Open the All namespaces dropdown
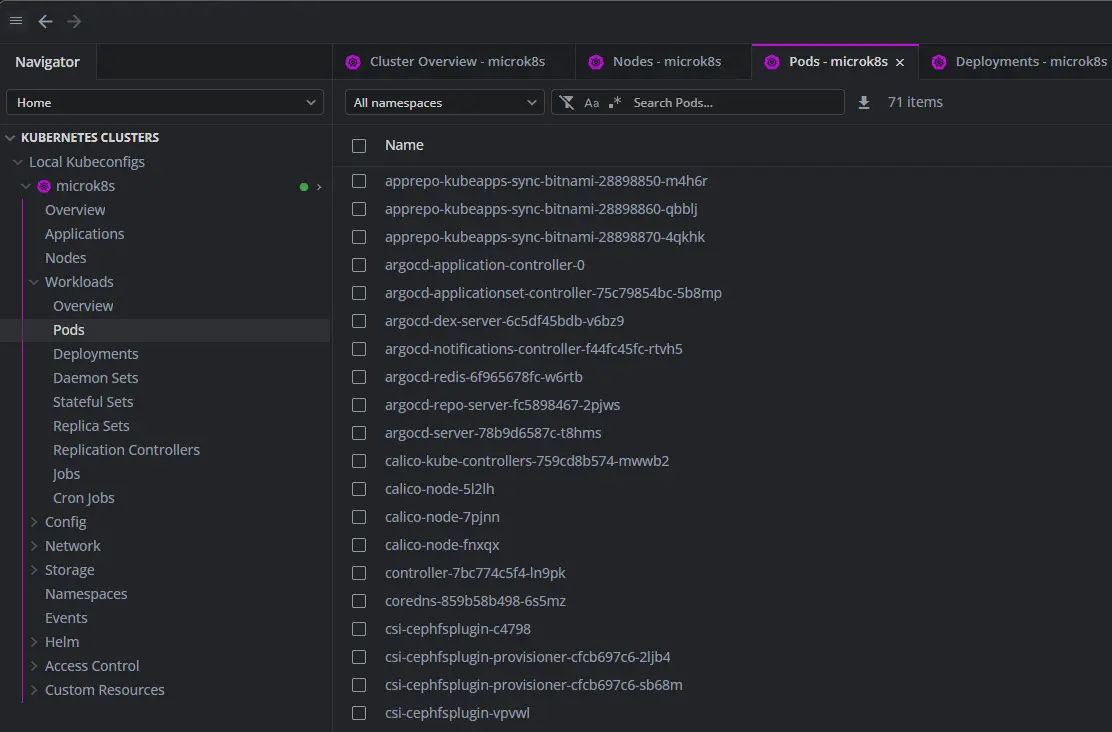1112x732 pixels. coord(445,102)
